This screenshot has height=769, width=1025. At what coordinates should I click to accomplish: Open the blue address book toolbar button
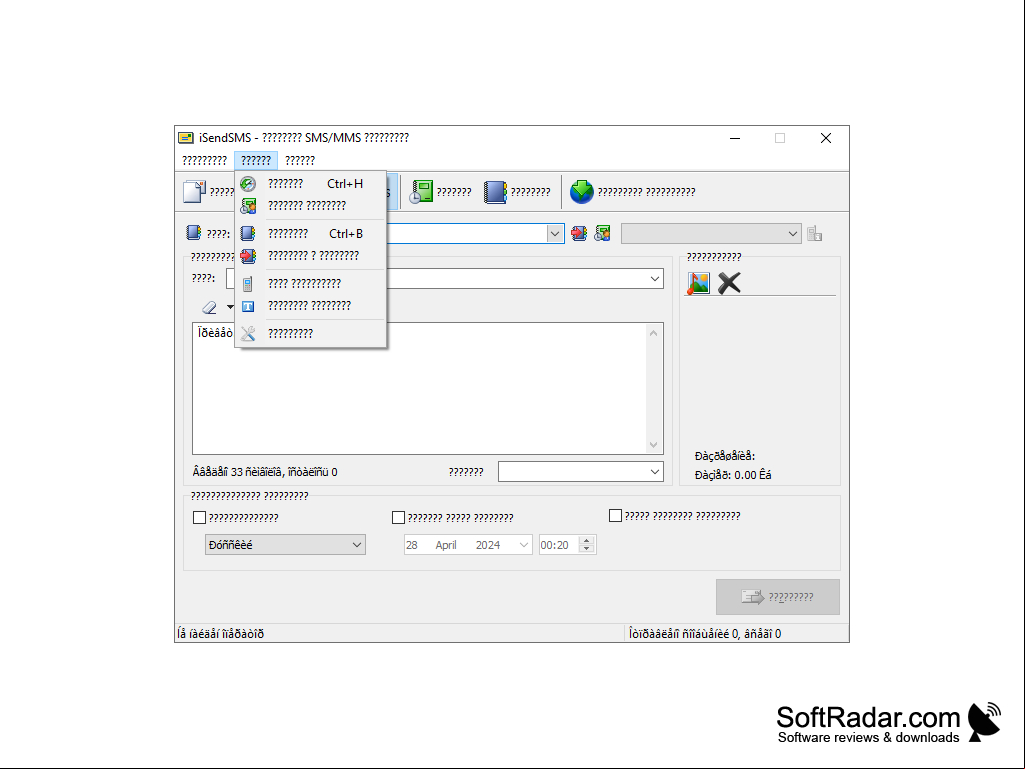[x=517, y=192]
